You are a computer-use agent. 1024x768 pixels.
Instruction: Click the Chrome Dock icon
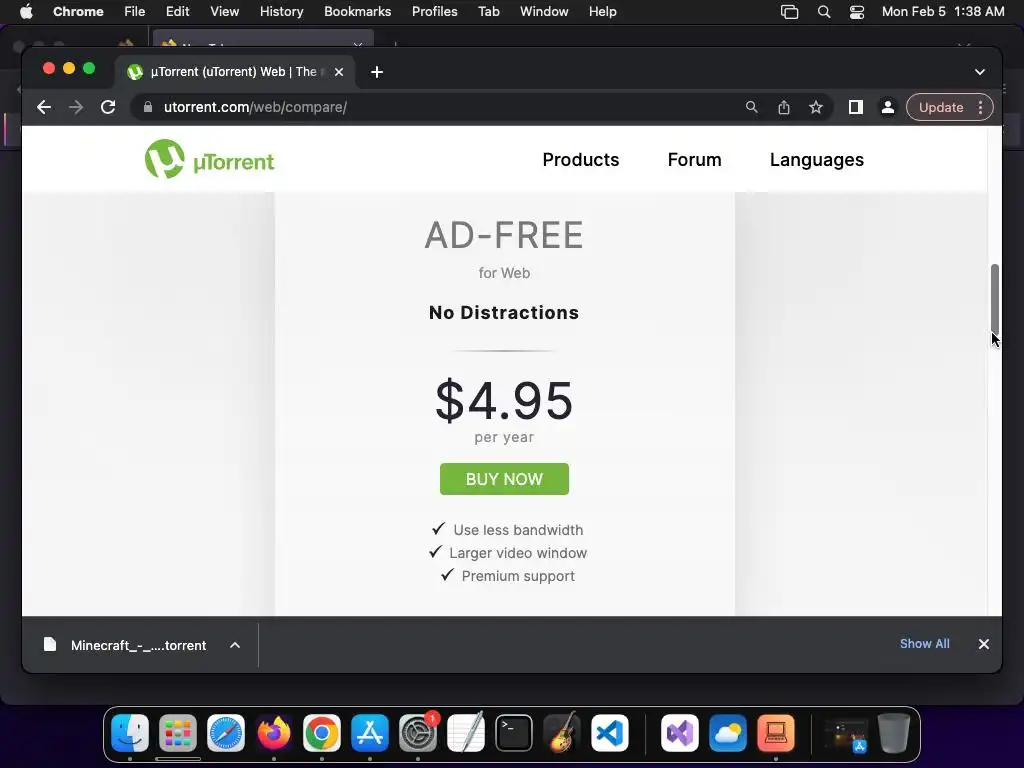pos(322,733)
